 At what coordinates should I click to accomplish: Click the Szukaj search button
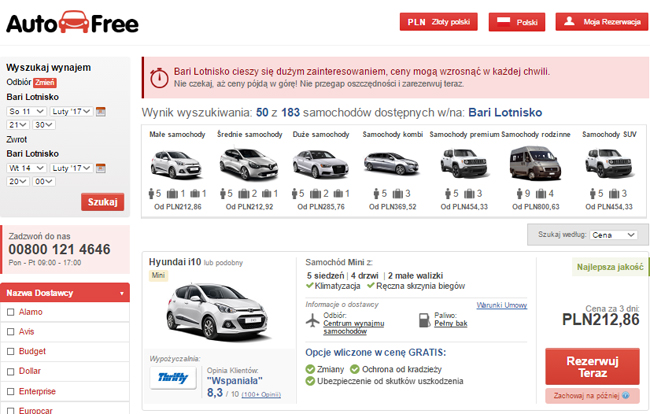point(102,202)
